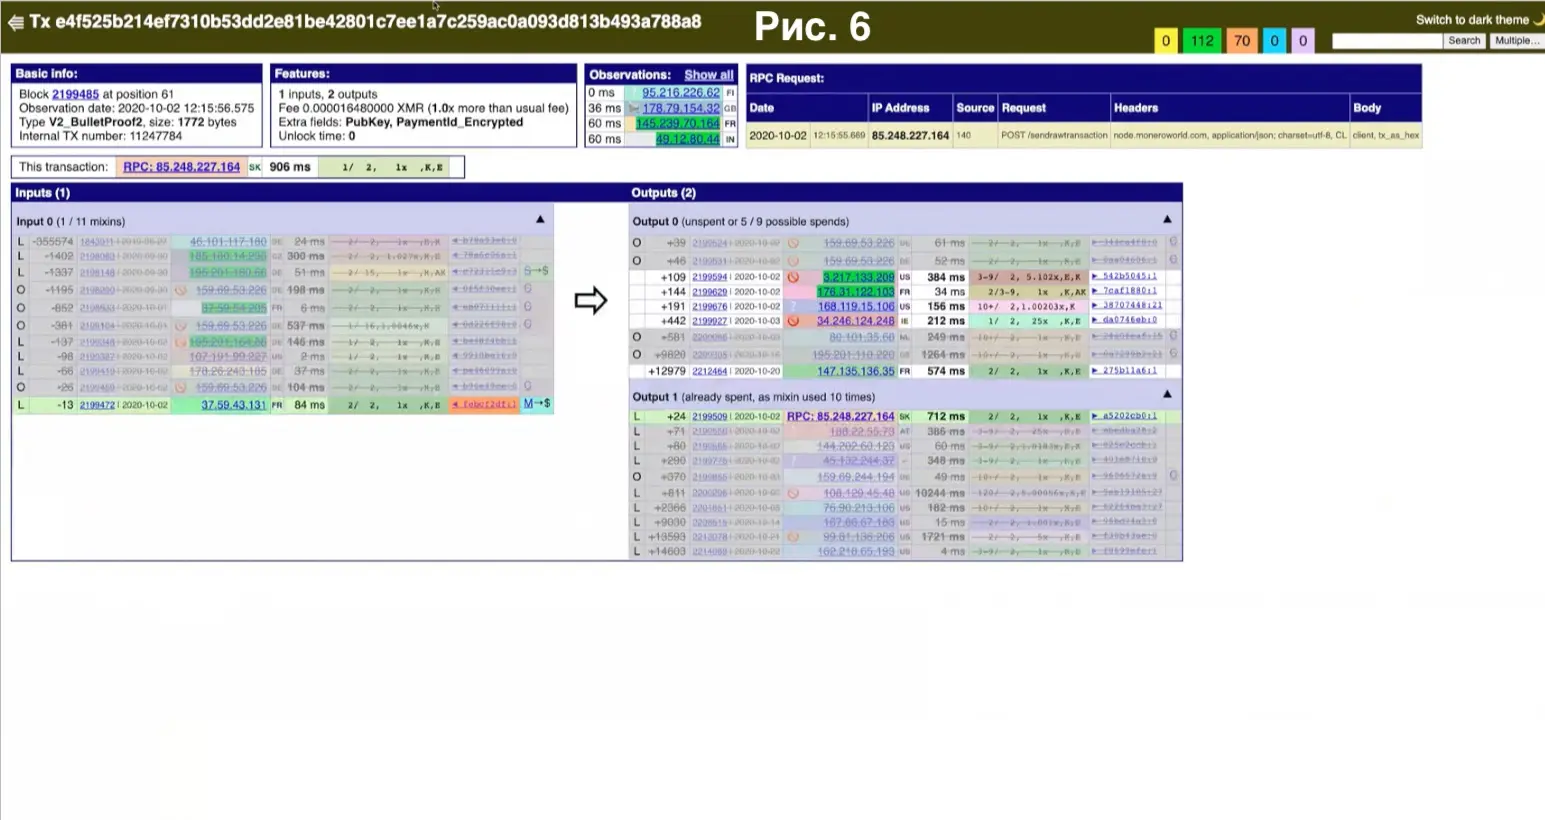Click POST /sendrawtransaction cell
Screen dimensions: 1545x820
[x=1054, y=135]
